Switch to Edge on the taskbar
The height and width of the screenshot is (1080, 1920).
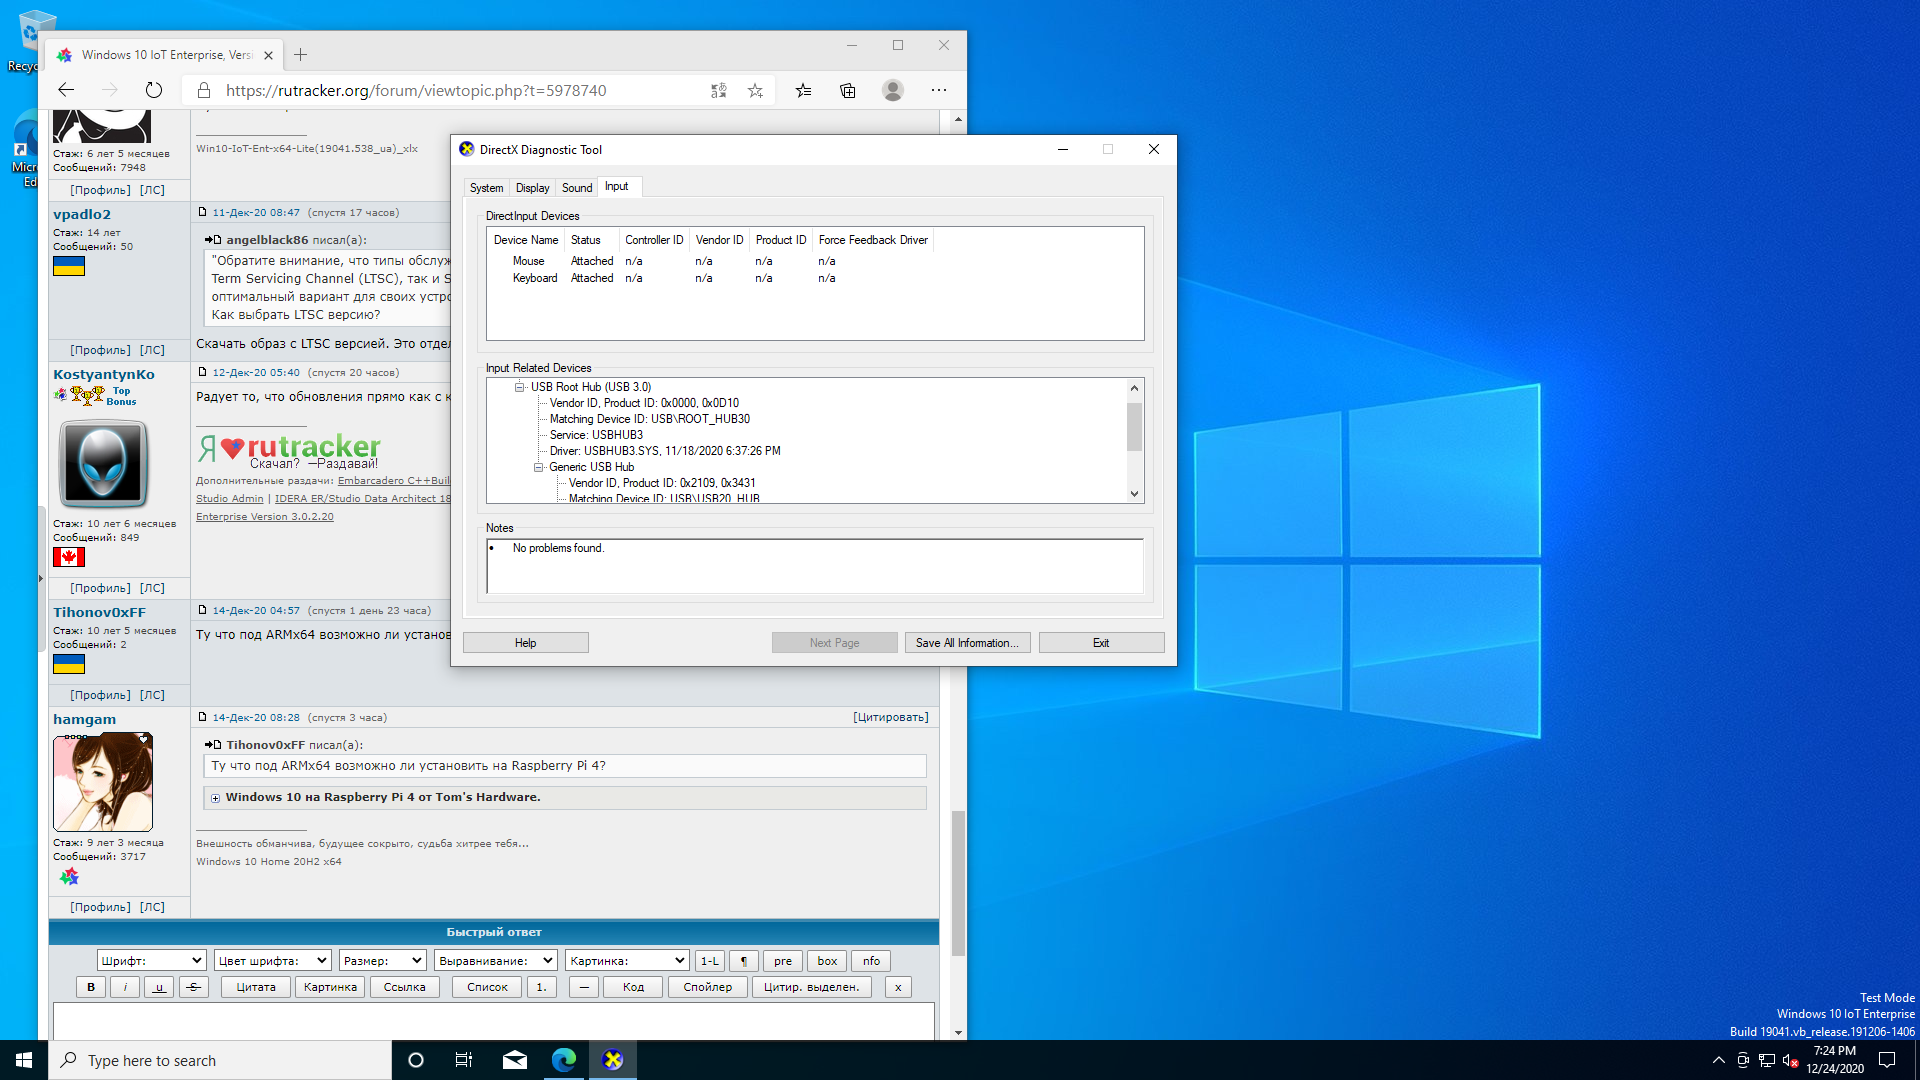coord(564,1060)
